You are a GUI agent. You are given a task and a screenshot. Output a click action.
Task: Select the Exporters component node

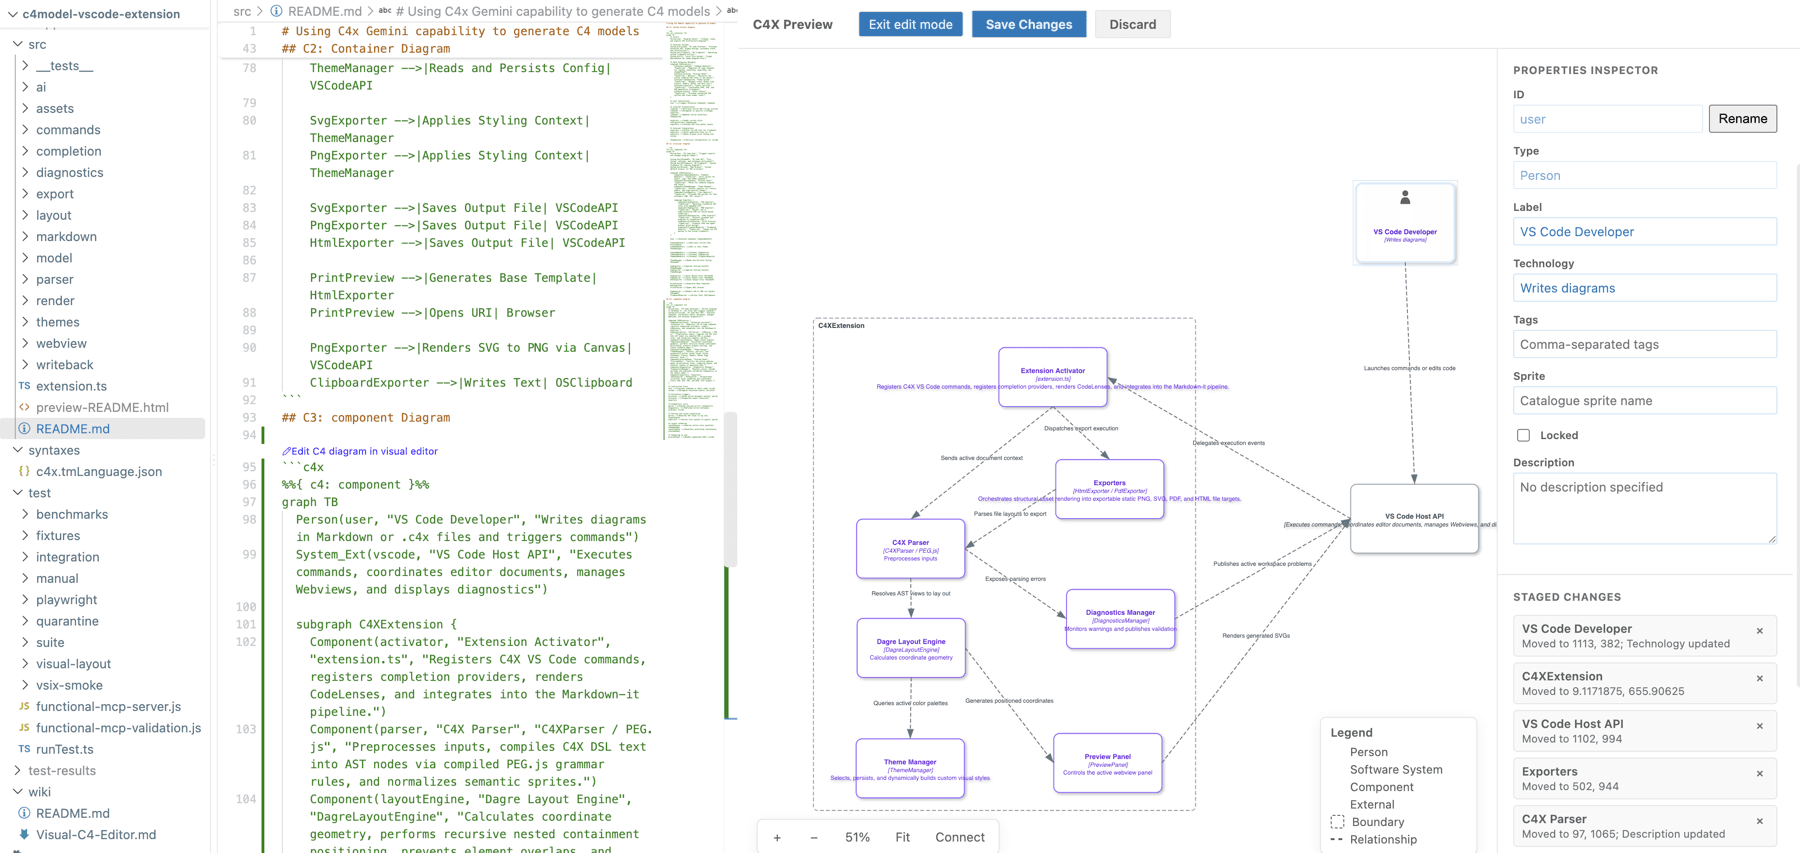tap(1109, 489)
